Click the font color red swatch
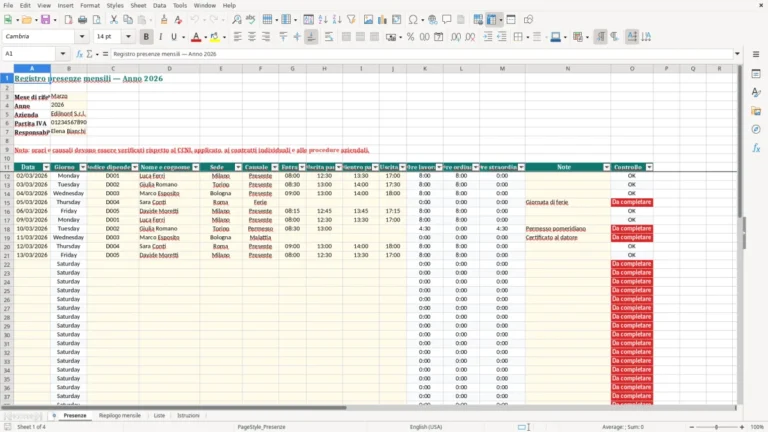The width and height of the screenshot is (768, 432). 196,37
